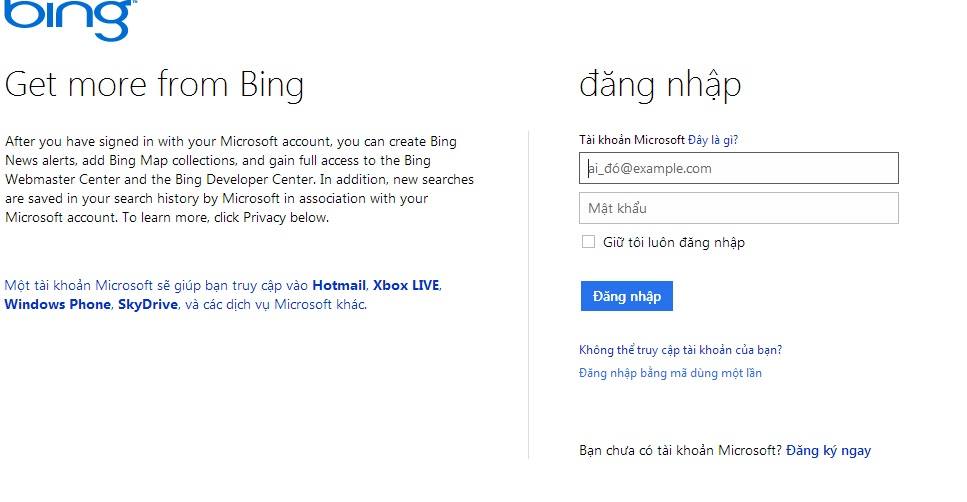Enable the Giữ tôi luôn đăng nhập checkbox
The image size is (967, 502).
588,242
